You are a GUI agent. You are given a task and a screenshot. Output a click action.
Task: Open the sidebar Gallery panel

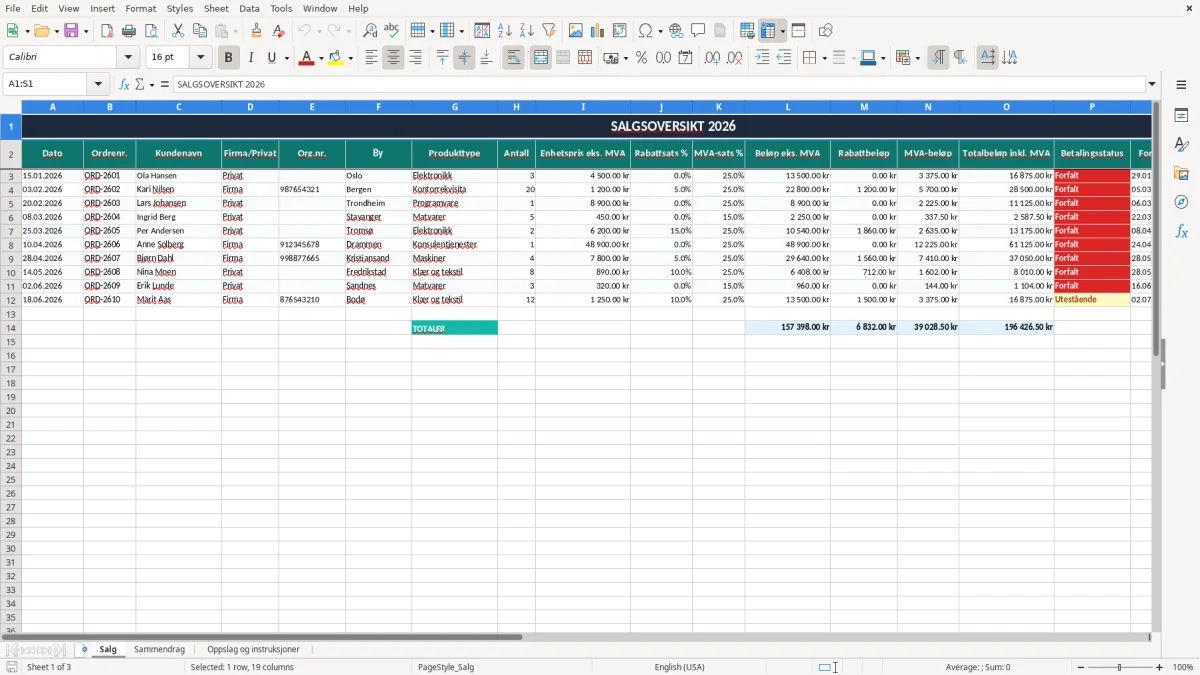[x=1181, y=174]
